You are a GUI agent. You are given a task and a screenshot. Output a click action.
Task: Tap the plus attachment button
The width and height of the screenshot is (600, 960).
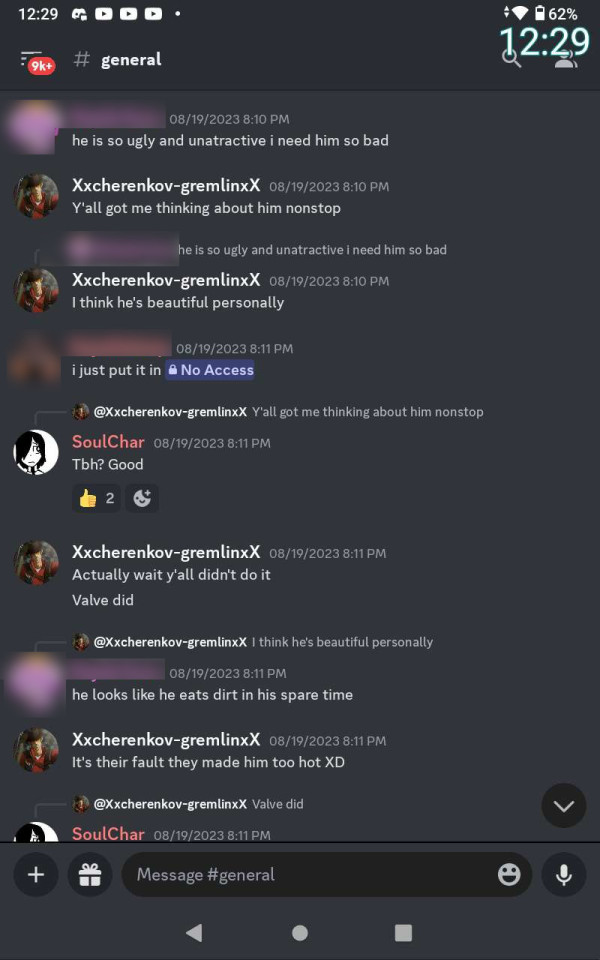coord(36,874)
